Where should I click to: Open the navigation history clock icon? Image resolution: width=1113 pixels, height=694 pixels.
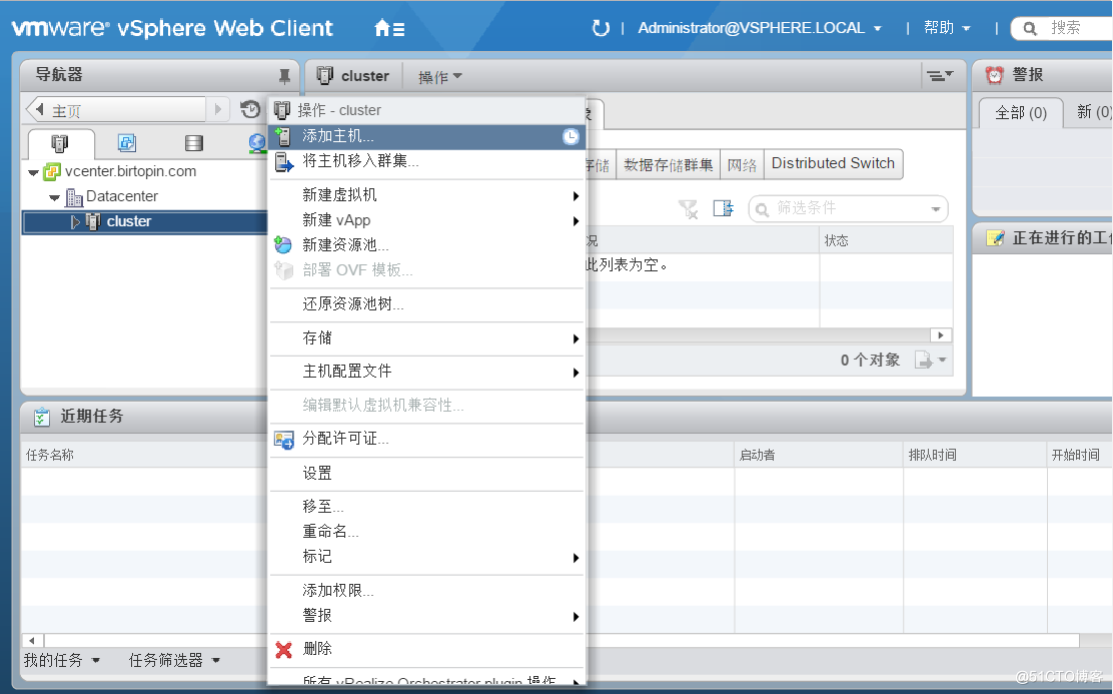click(x=250, y=109)
